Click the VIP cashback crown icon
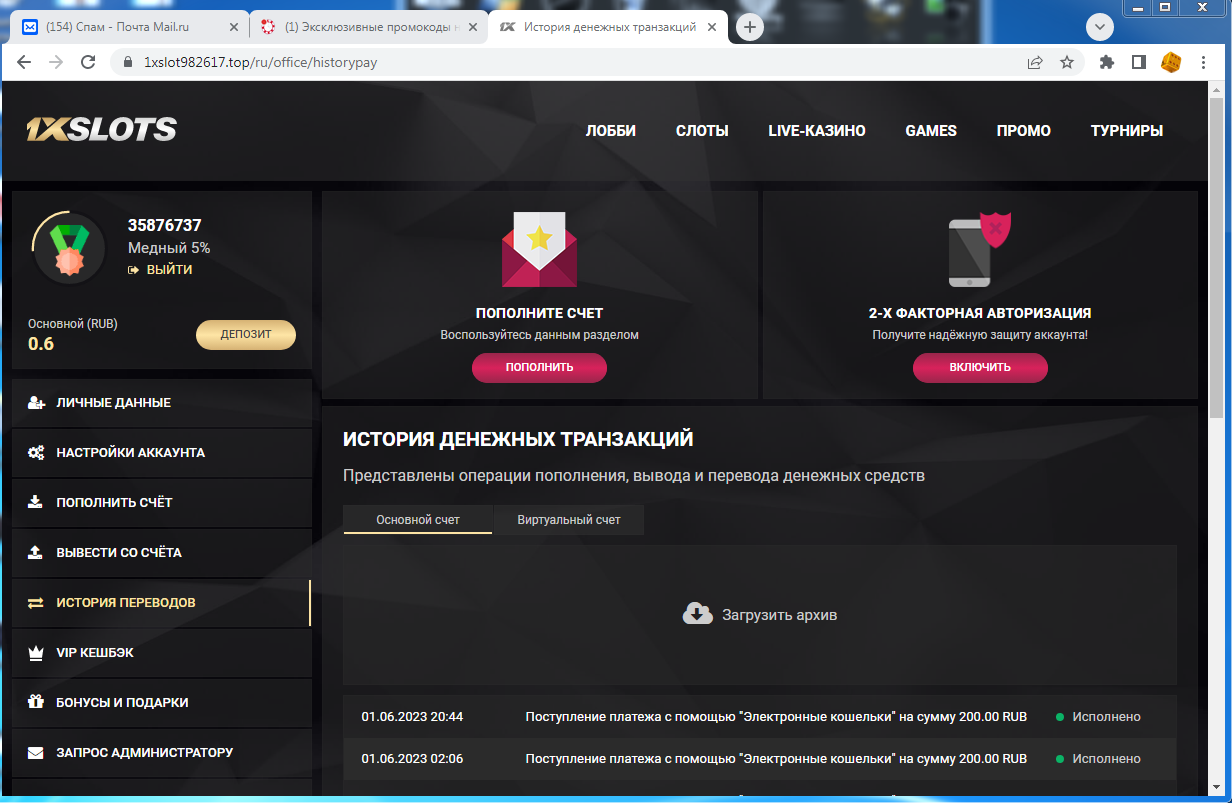The height and width of the screenshot is (803, 1232). (x=36, y=653)
